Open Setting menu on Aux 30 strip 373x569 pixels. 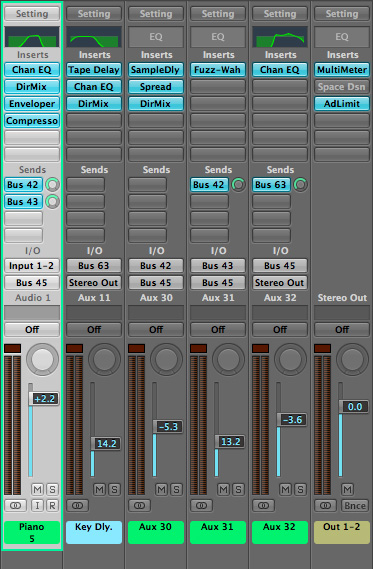click(x=156, y=14)
